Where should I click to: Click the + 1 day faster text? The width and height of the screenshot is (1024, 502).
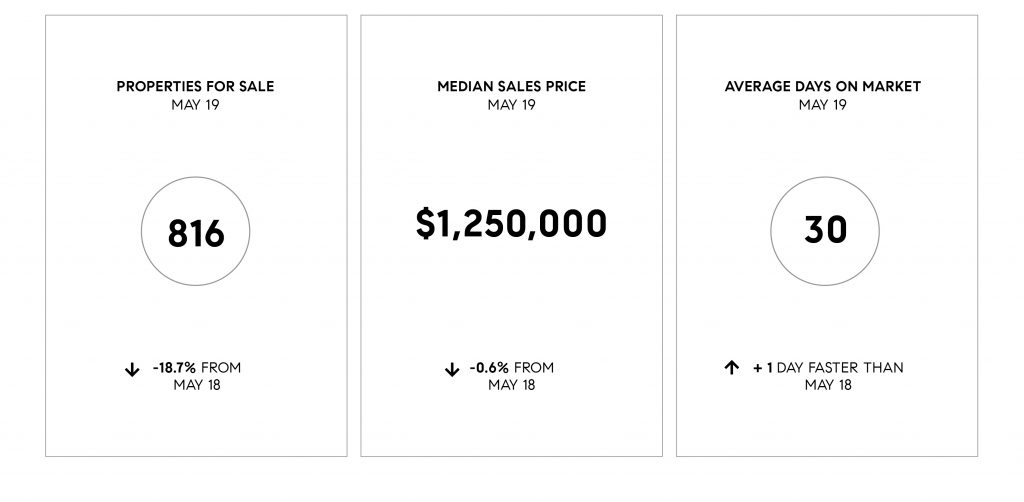pos(807,368)
